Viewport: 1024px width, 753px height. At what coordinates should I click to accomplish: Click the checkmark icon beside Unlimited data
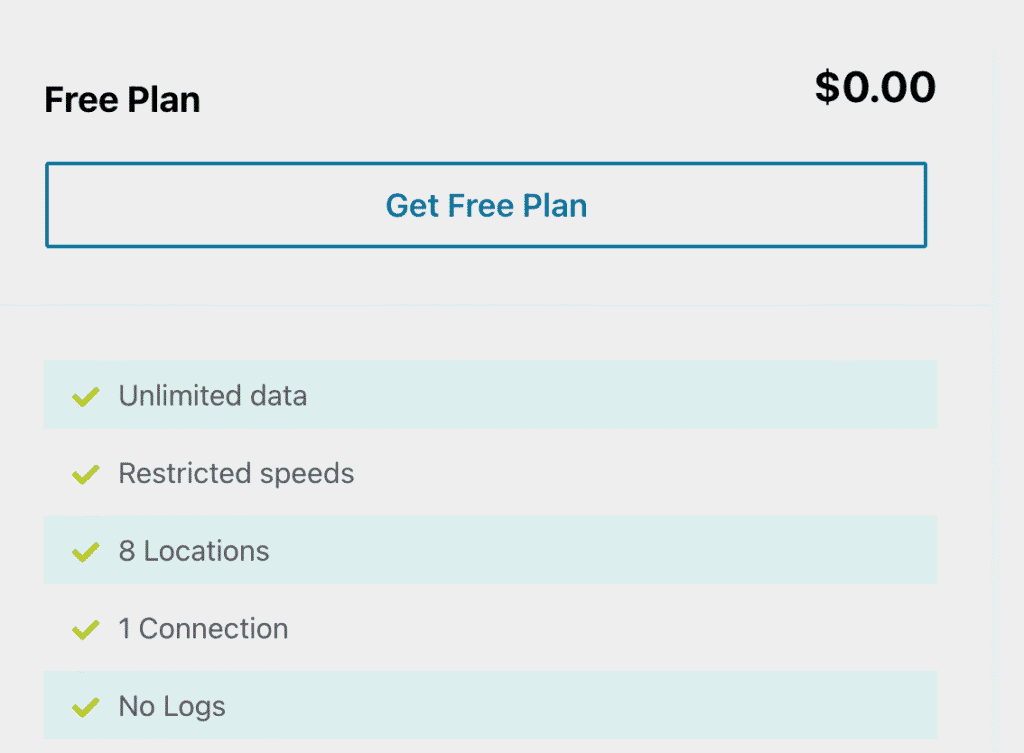click(x=86, y=397)
